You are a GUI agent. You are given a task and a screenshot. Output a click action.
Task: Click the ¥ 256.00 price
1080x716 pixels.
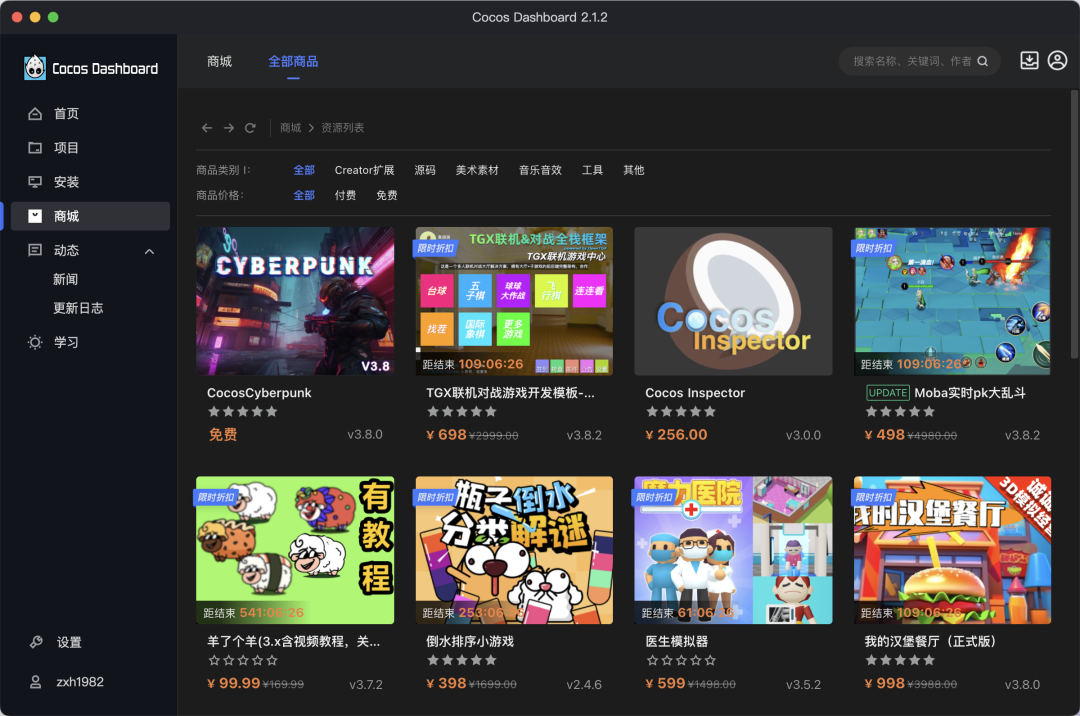[676, 435]
